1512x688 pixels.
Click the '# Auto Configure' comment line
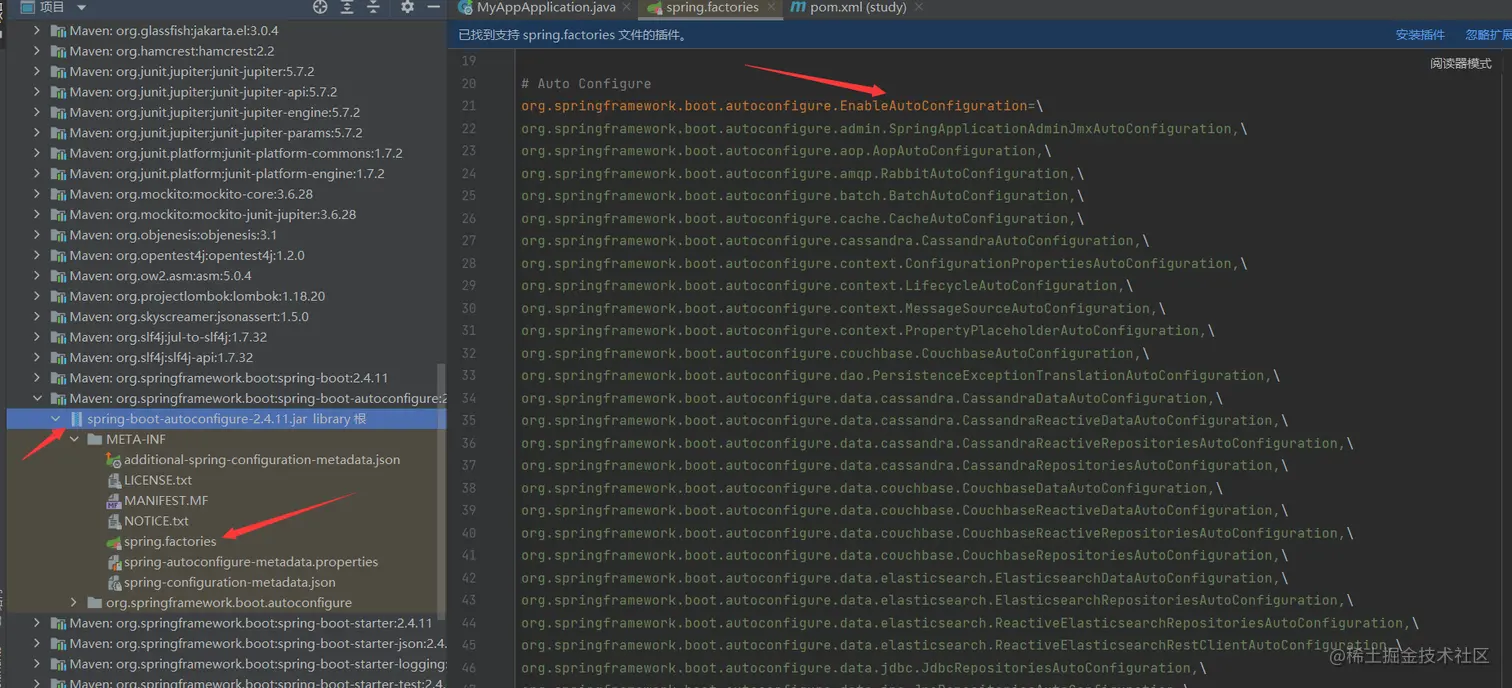586,84
